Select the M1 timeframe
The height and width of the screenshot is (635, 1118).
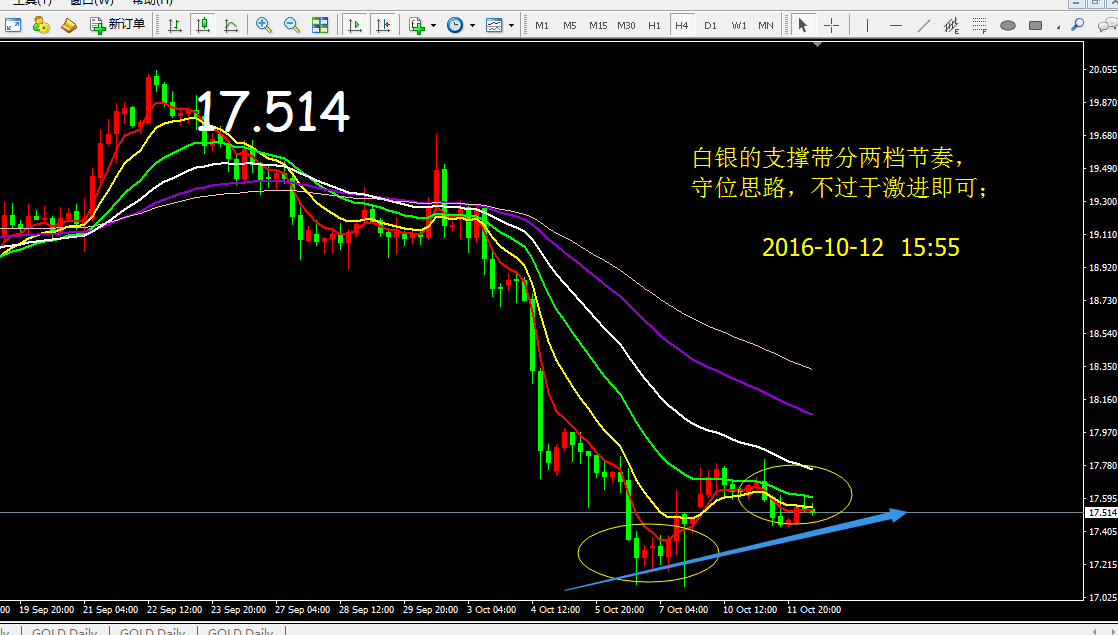(542, 26)
